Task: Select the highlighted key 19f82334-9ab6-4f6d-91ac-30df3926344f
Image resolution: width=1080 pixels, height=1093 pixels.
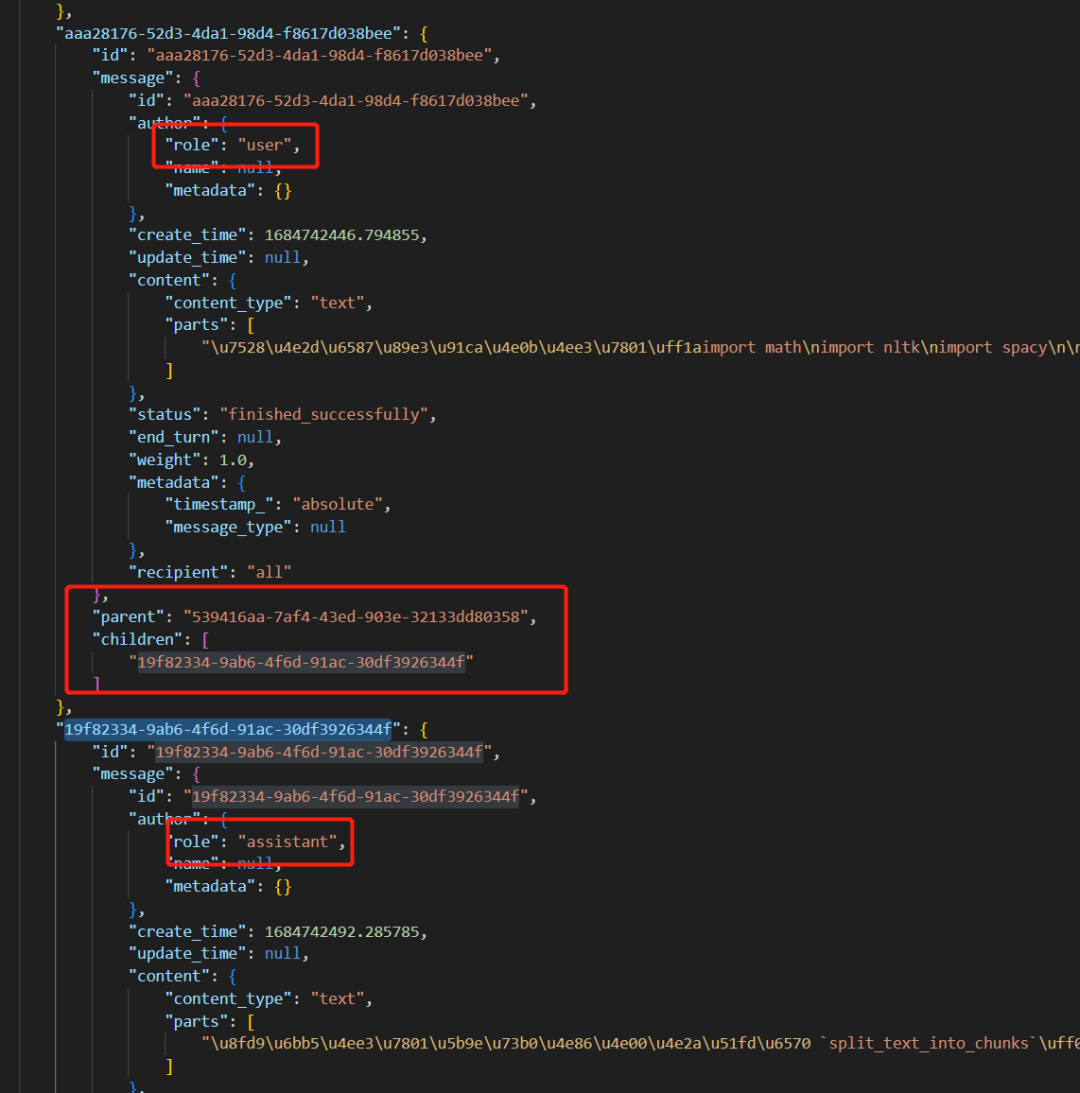Action: (228, 729)
